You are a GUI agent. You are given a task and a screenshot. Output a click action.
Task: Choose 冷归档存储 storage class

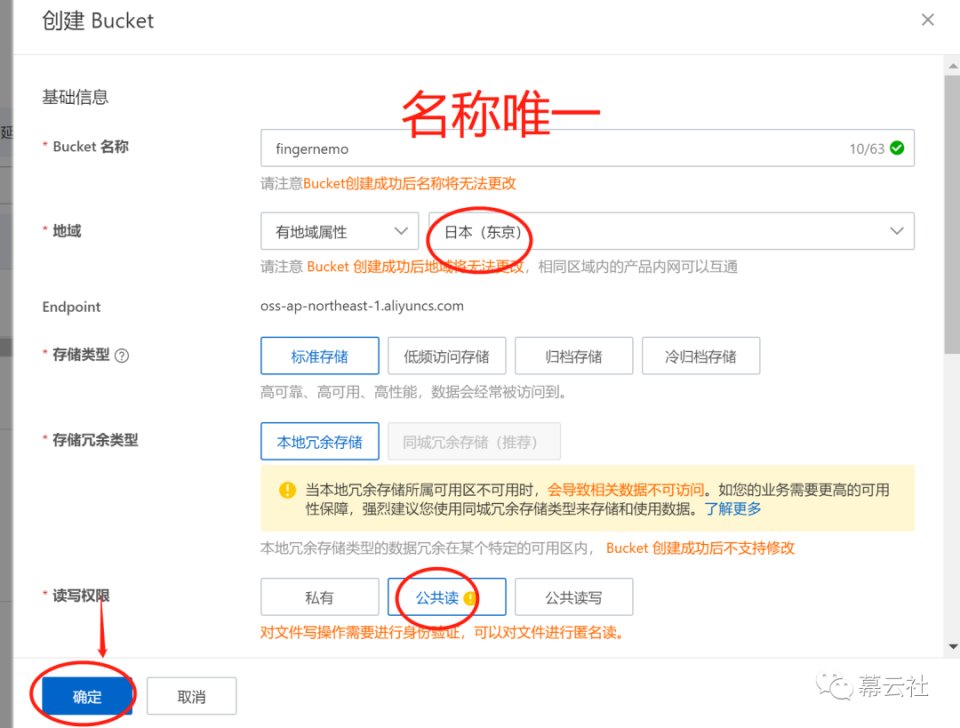(x=700, y=355)
